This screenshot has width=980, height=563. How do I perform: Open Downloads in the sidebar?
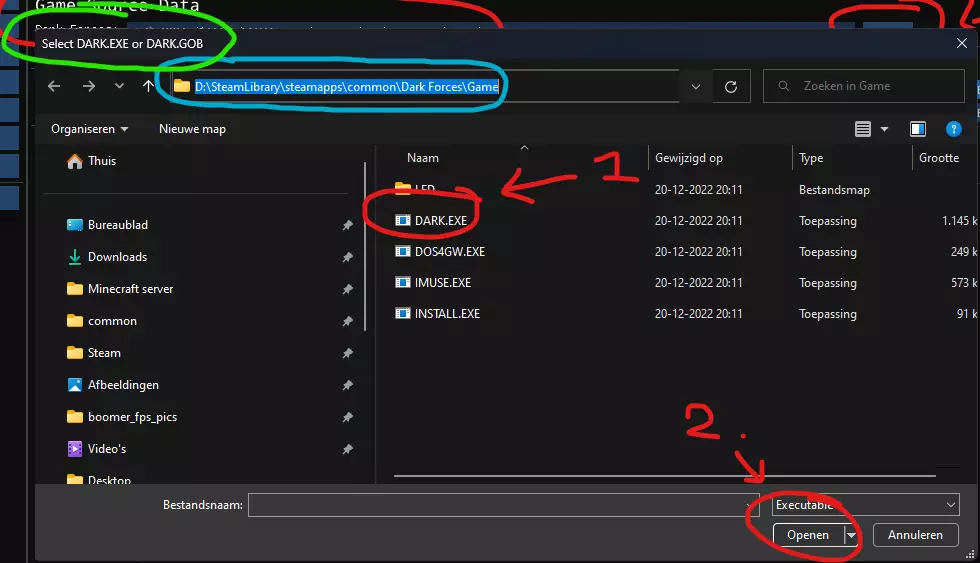pos(107,257)
